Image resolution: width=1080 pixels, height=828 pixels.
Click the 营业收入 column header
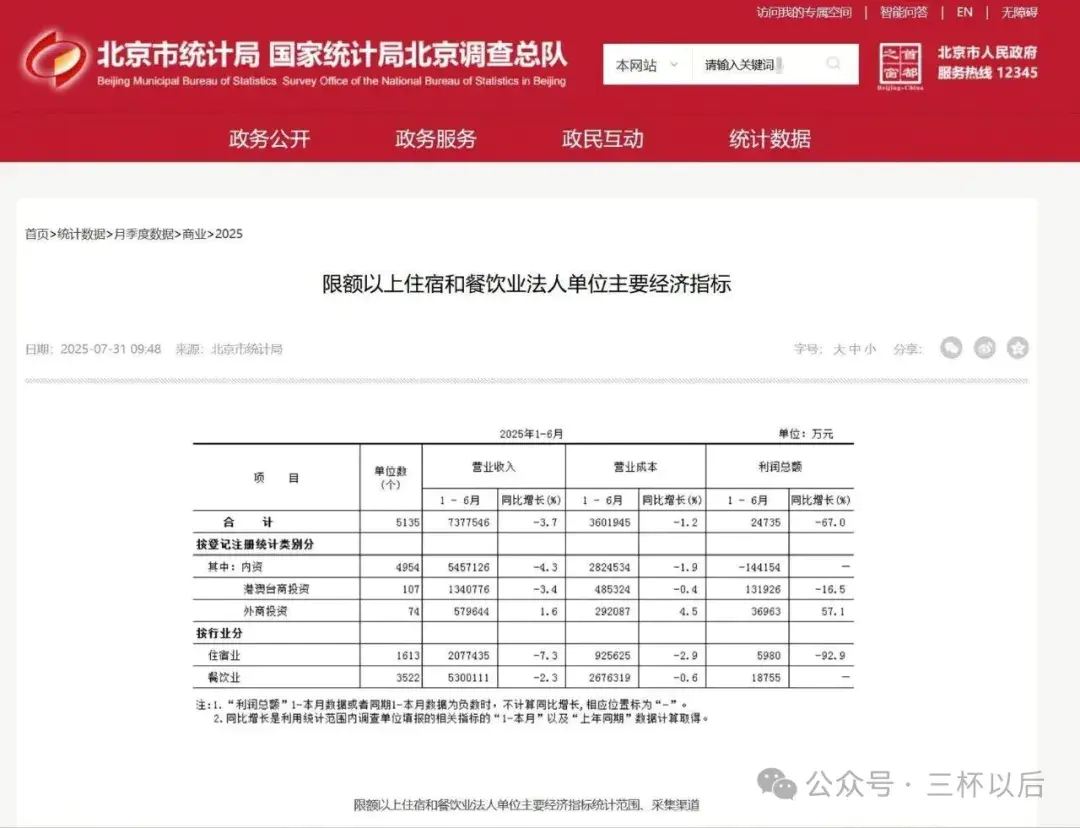[x=493, y=467]
